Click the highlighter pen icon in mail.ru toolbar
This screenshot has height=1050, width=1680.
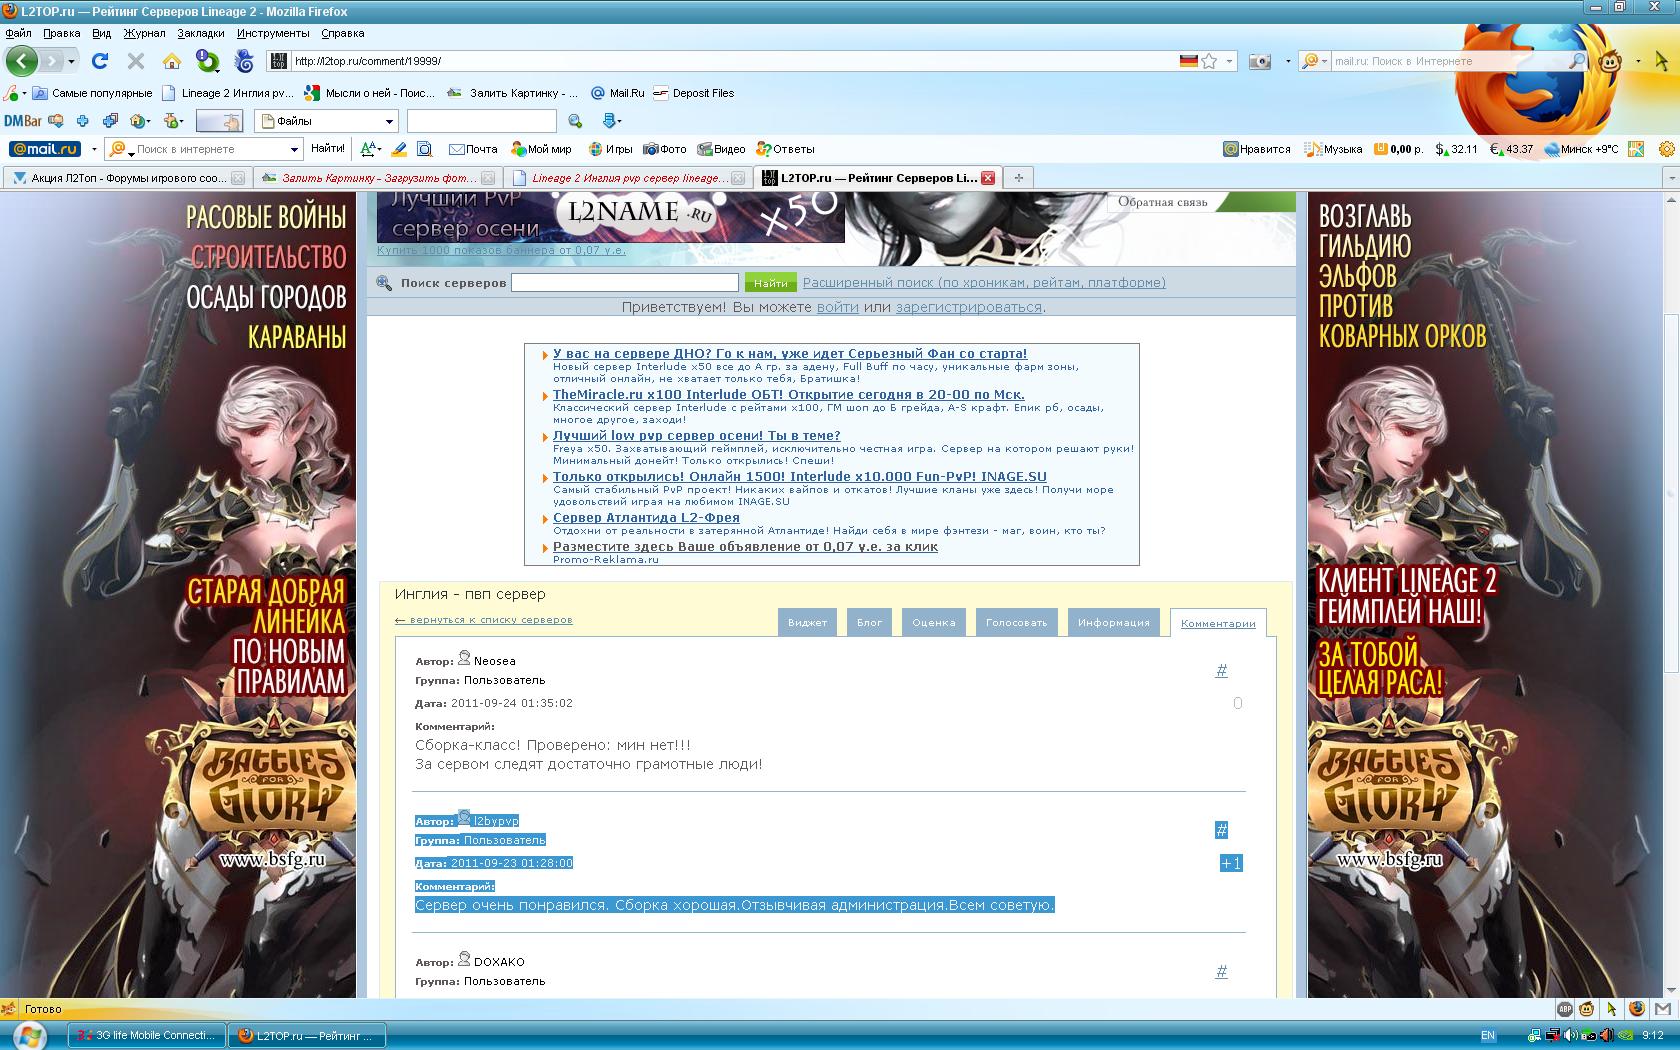point(398,149)
